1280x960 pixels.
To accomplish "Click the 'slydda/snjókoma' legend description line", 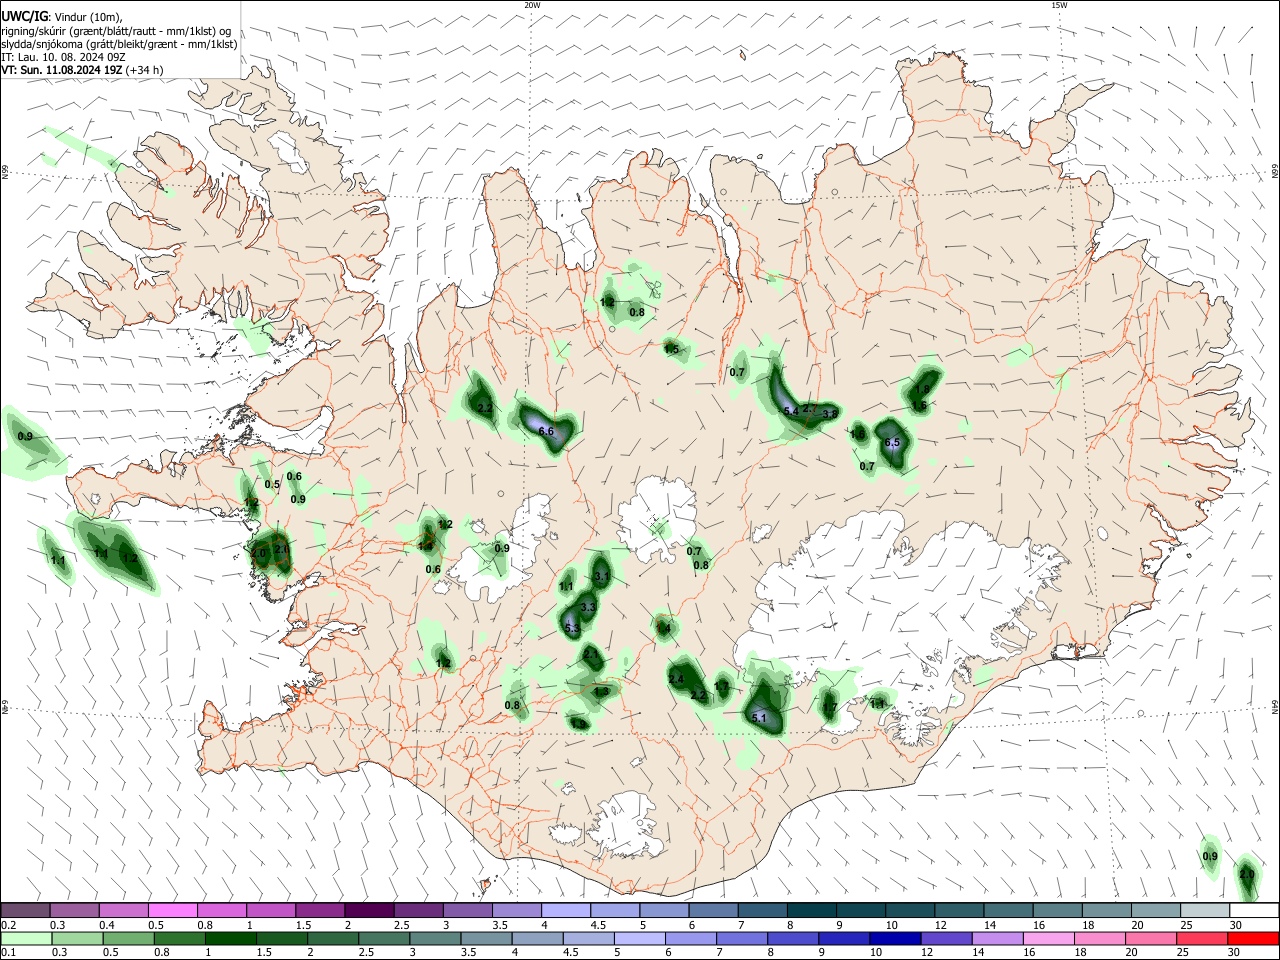I will [119, 44].
